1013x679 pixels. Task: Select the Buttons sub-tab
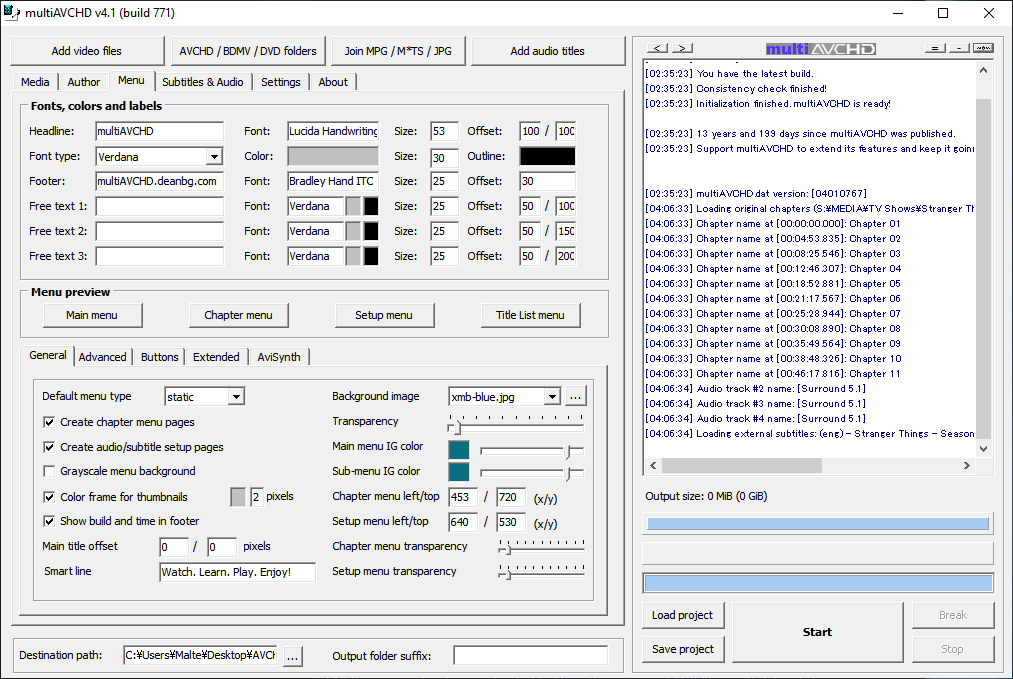pos(160,357)
